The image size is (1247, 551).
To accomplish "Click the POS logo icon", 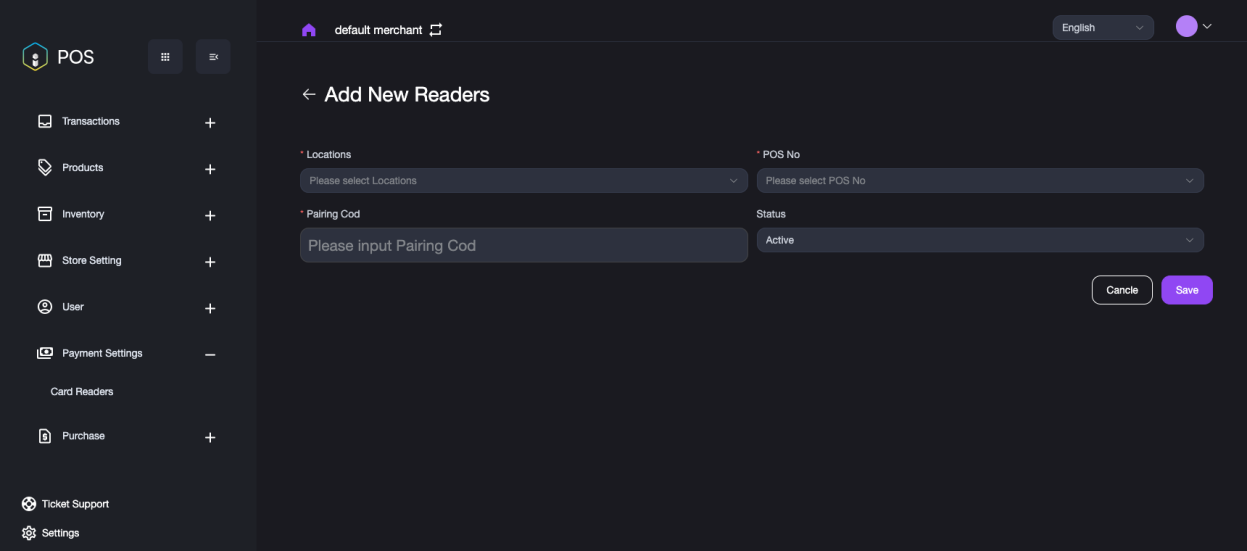I will [x=35, y=57].
